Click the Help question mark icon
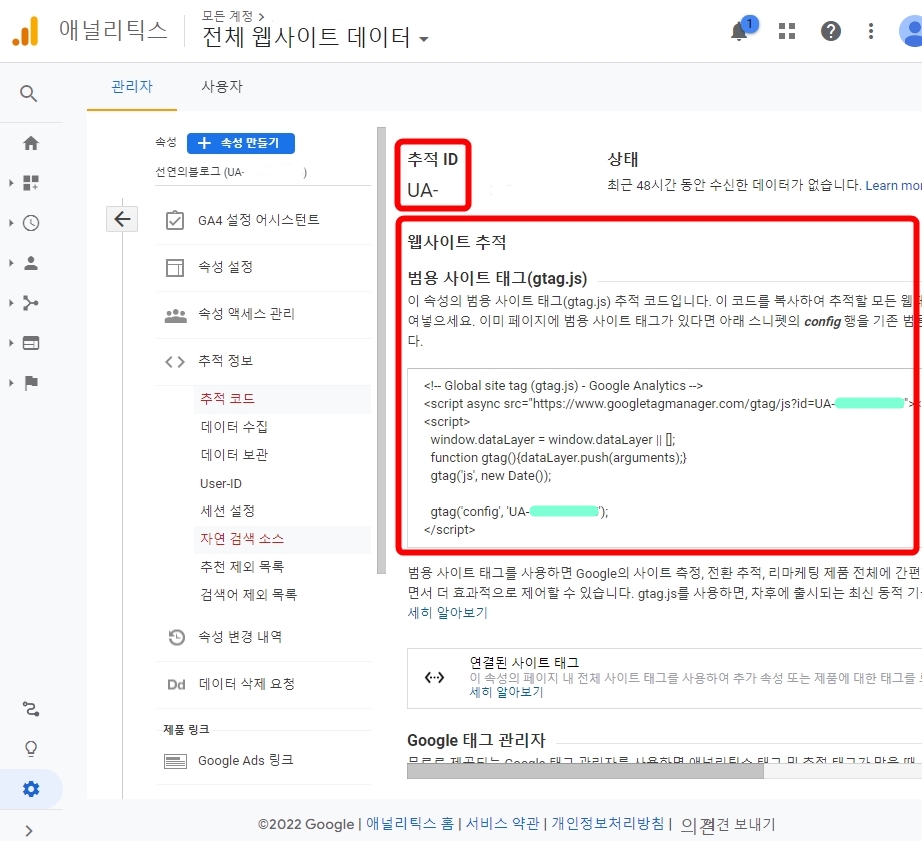The height and width of the screenshot is (841, 922). pos(831,30)
